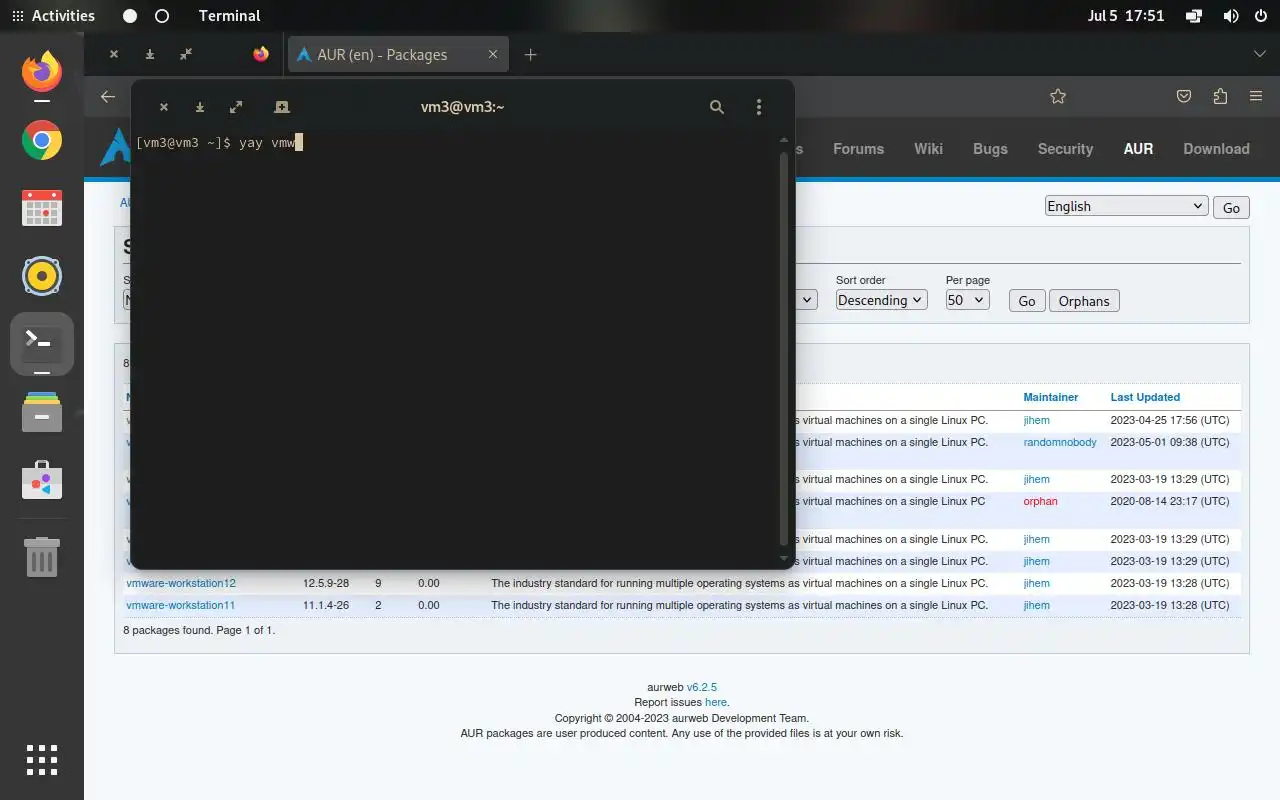Open the Descending sort order dropdown

coord(882,300)
